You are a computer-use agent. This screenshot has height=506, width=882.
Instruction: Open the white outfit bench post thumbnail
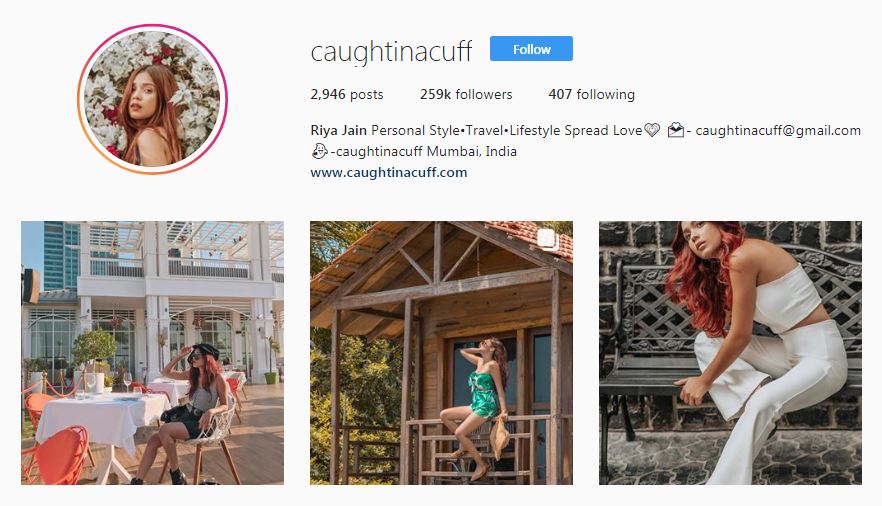730,353
